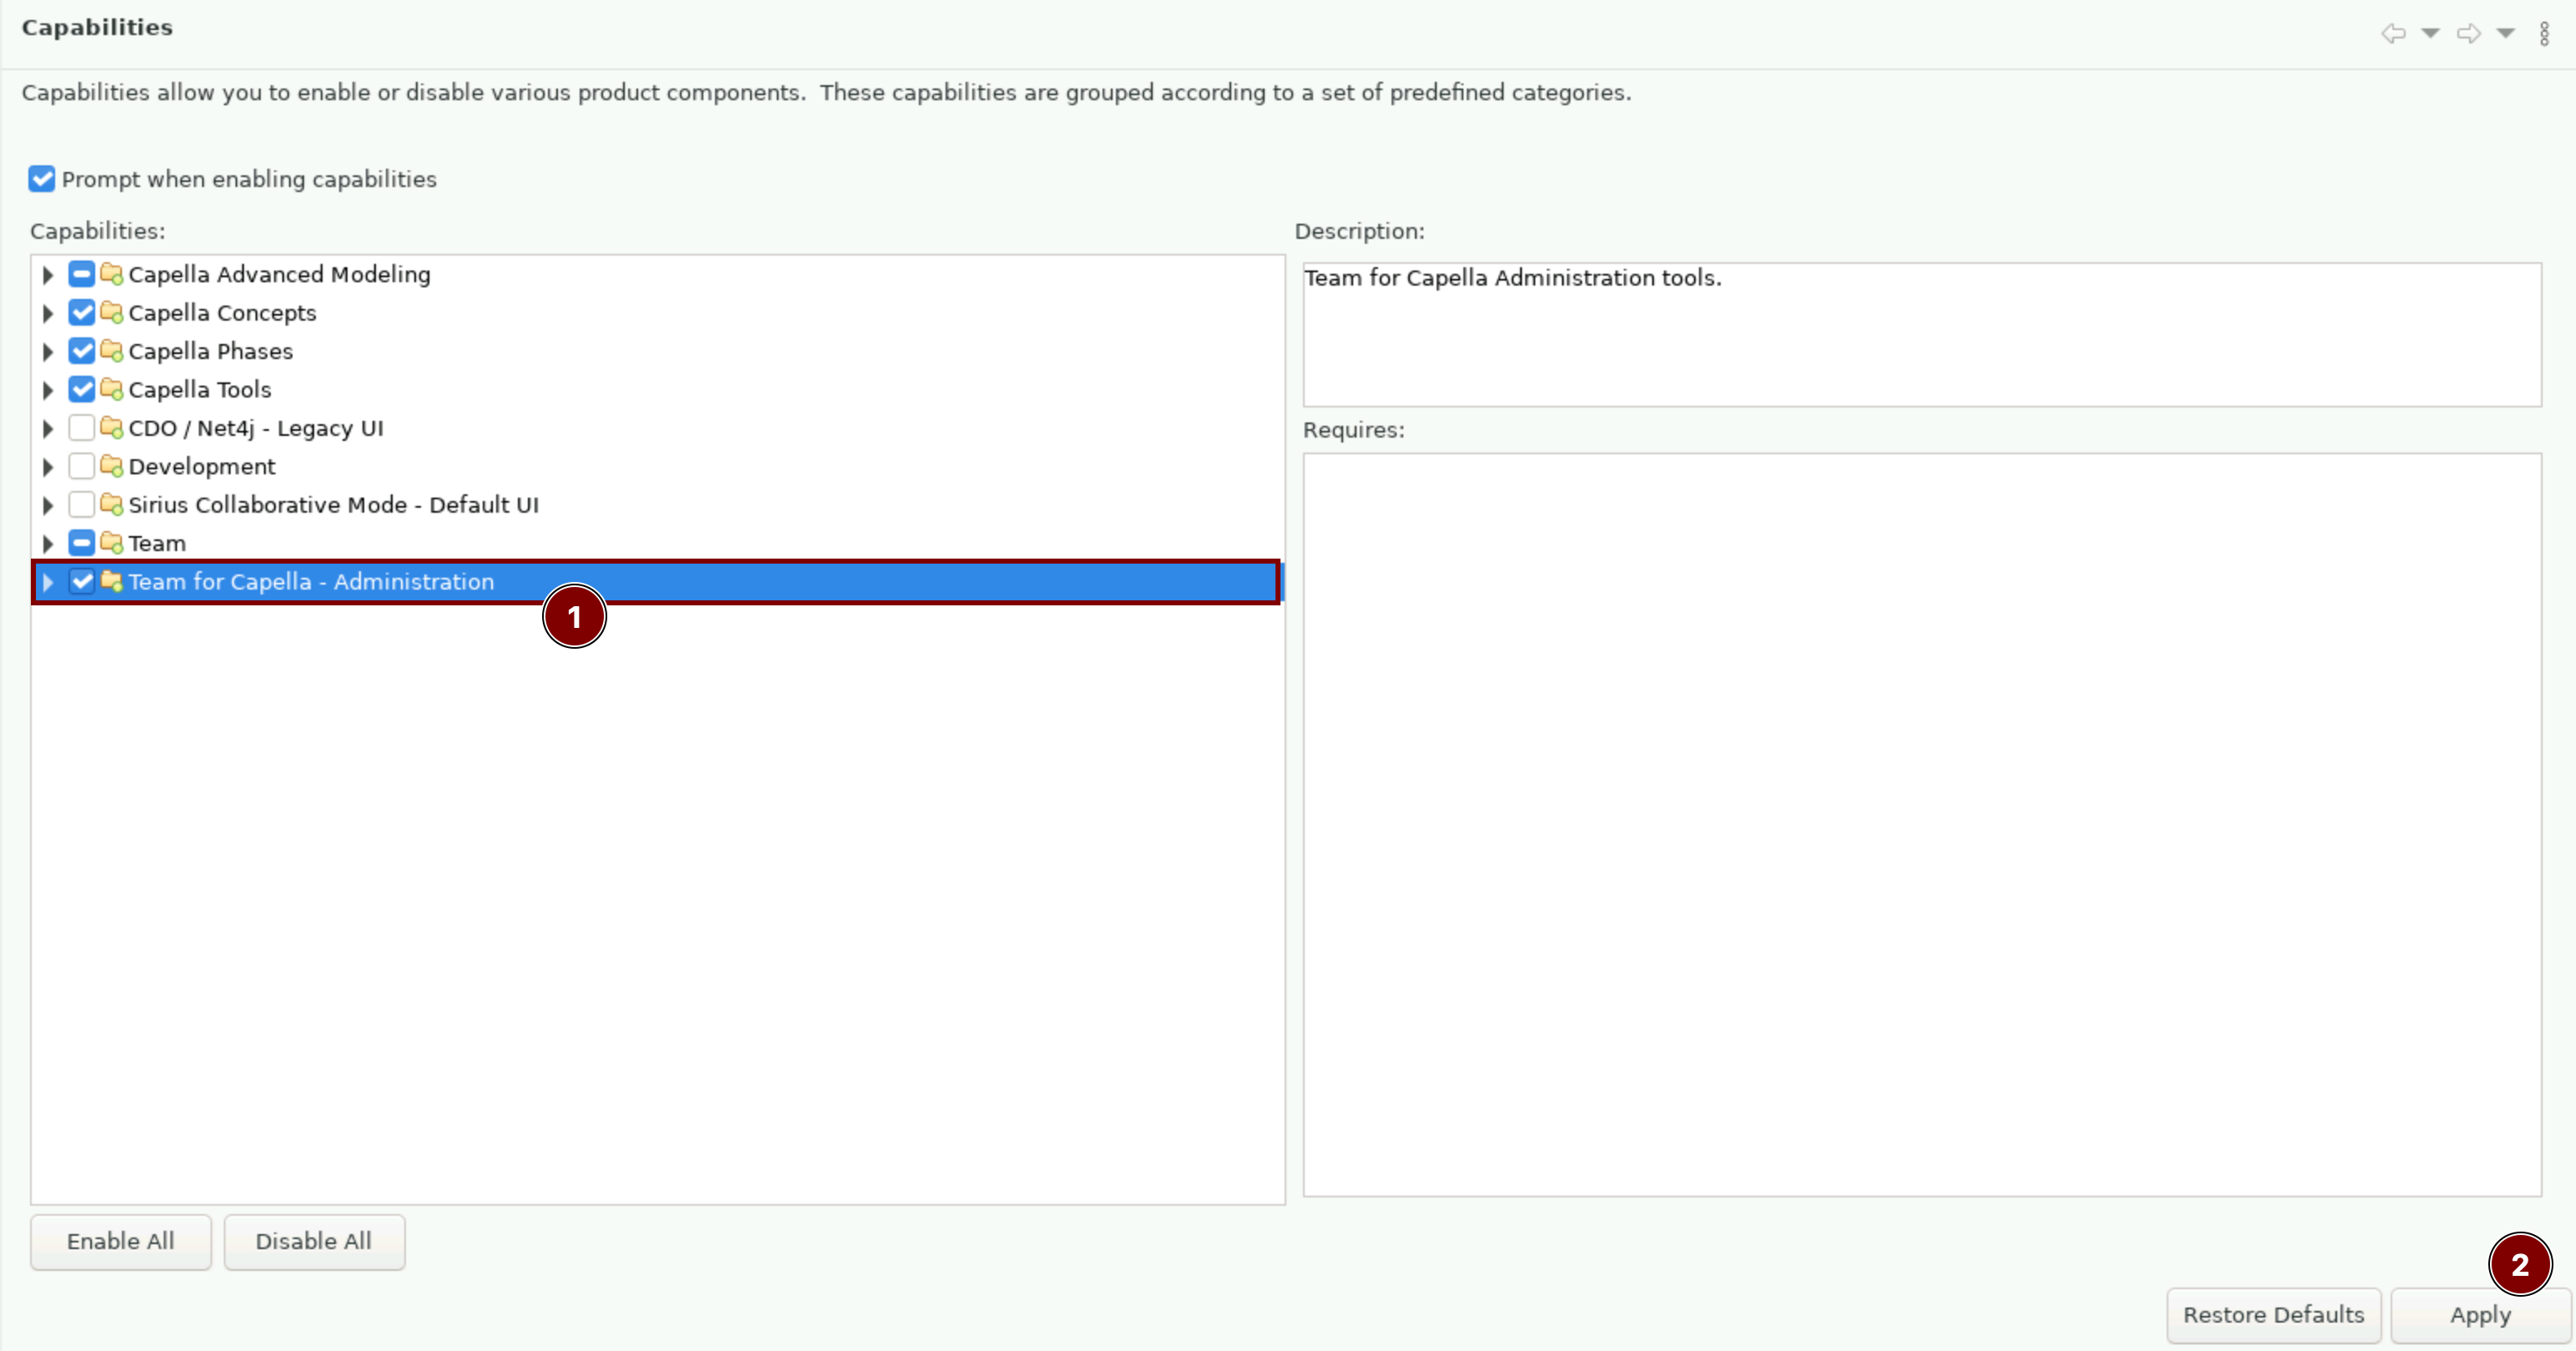Open the forward history dropdown arrow
Screen dimensions: 2576x1351
pos(2506,33)
